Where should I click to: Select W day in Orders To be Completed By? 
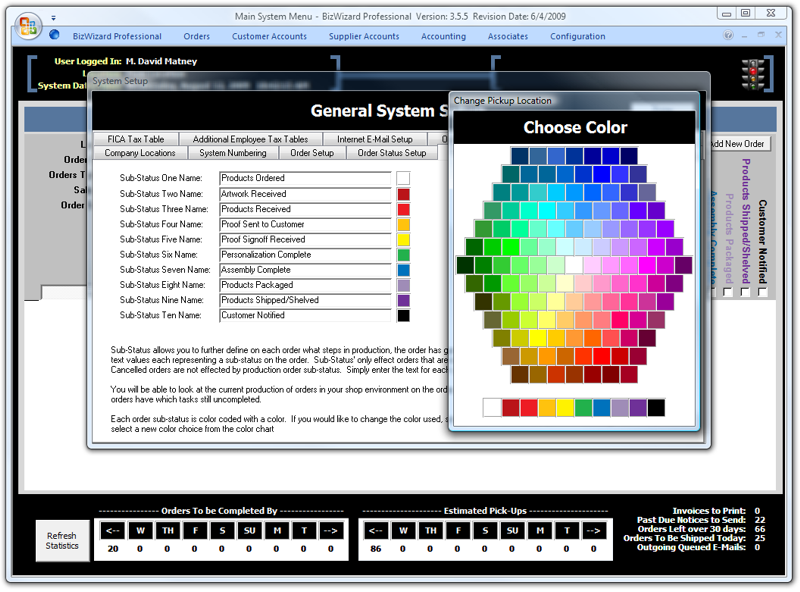point(140,531)
